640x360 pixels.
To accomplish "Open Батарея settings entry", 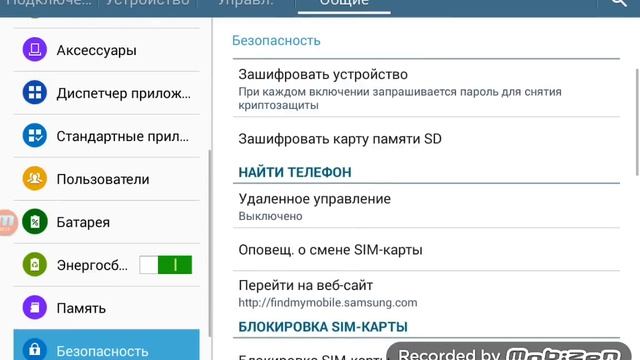I will click(x=107, y=222).
